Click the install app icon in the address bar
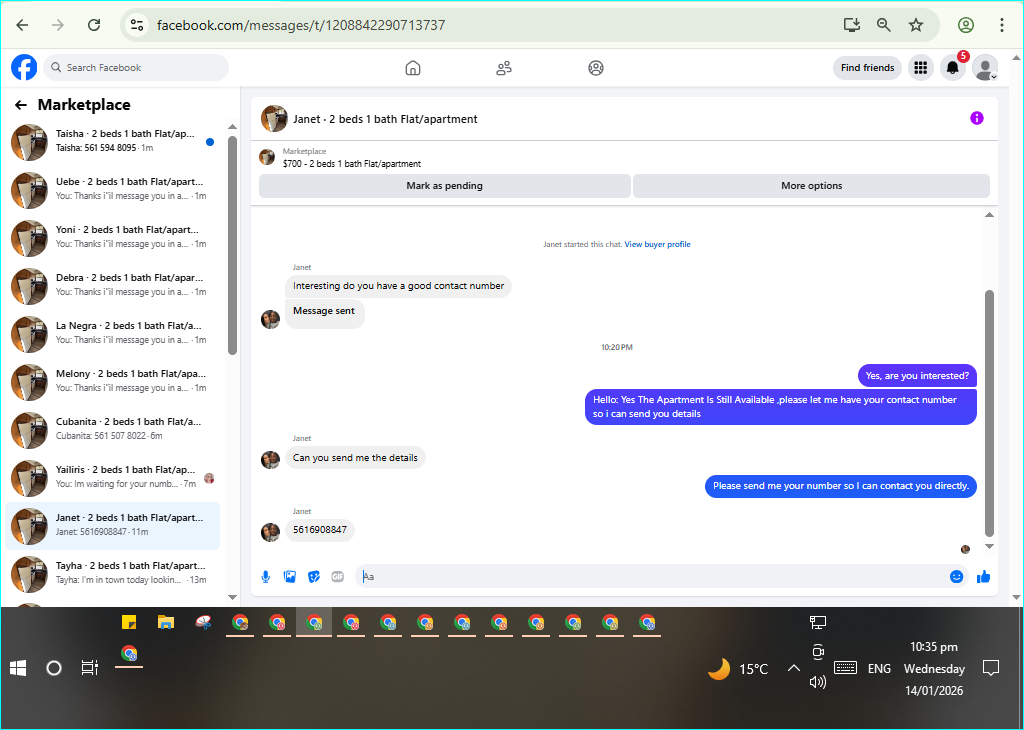 852,25
